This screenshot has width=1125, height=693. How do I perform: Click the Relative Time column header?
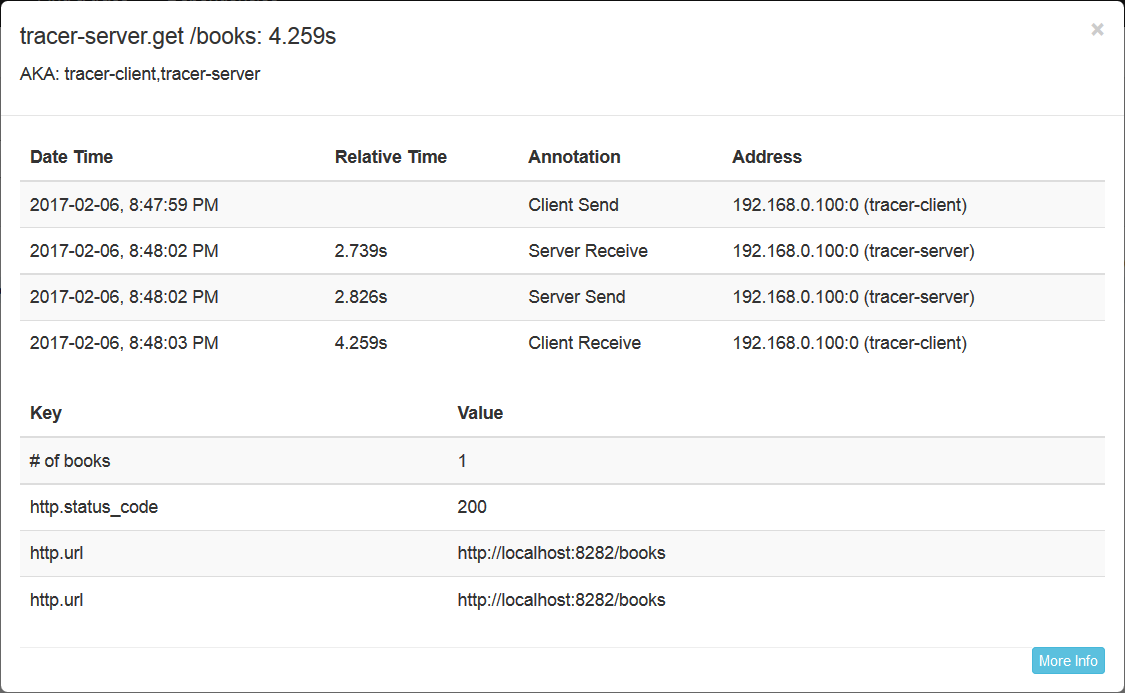point(391,157)
